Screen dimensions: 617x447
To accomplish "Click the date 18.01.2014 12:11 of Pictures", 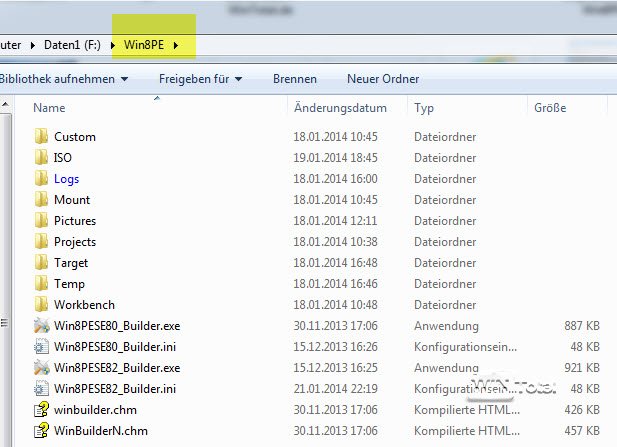I will point(335,221).
